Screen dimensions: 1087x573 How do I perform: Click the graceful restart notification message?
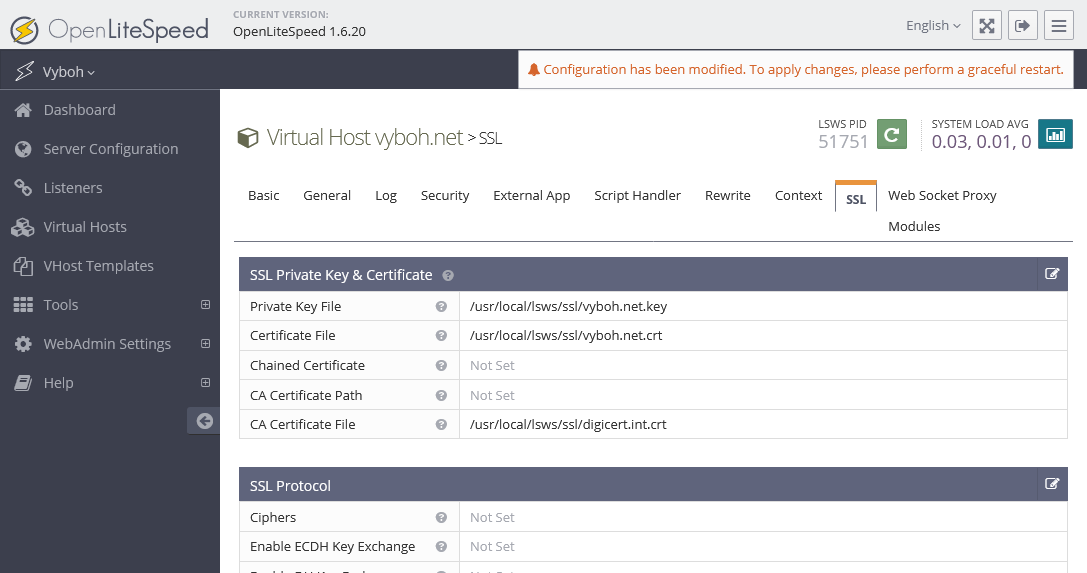(803, 69)
